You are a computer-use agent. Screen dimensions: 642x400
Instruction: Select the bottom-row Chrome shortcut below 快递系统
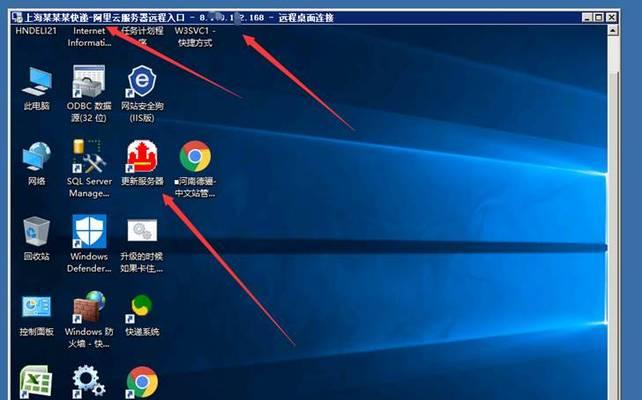[142, 382]
